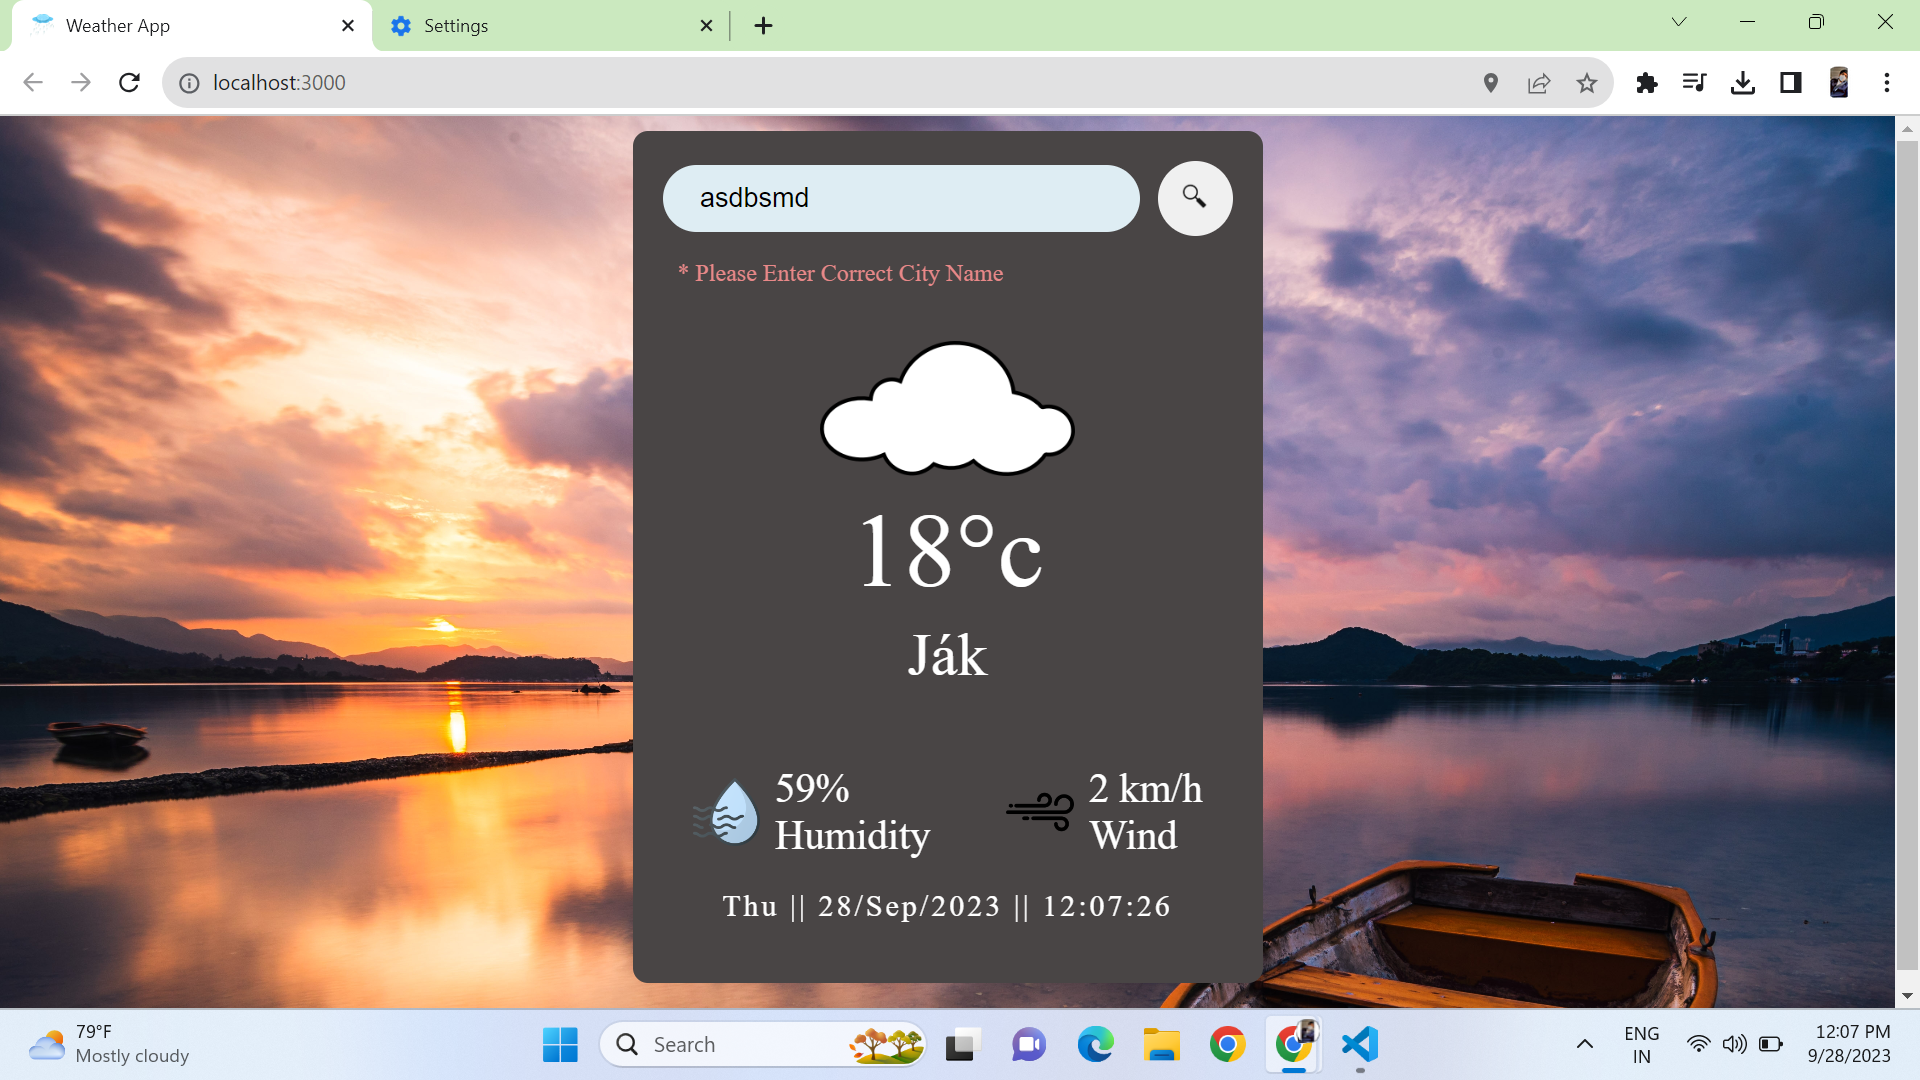Screen dimensions: 1920x1080
Task: Click the media controls icon
Action: [1694, 83]
